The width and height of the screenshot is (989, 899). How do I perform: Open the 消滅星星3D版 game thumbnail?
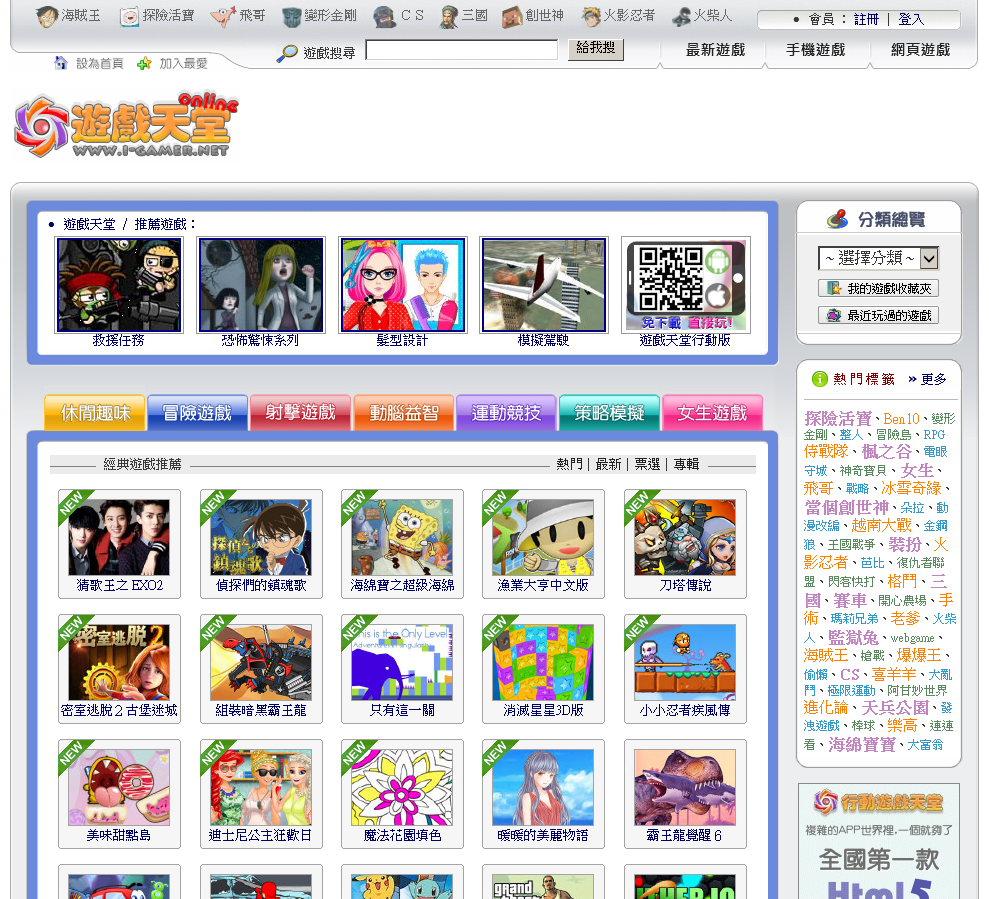click(x=543, y=662)
